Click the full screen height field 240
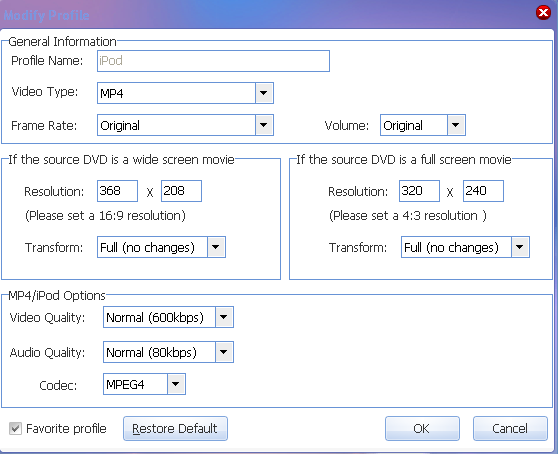This screenshot has height=454, width=558. [x=483, y=191]
